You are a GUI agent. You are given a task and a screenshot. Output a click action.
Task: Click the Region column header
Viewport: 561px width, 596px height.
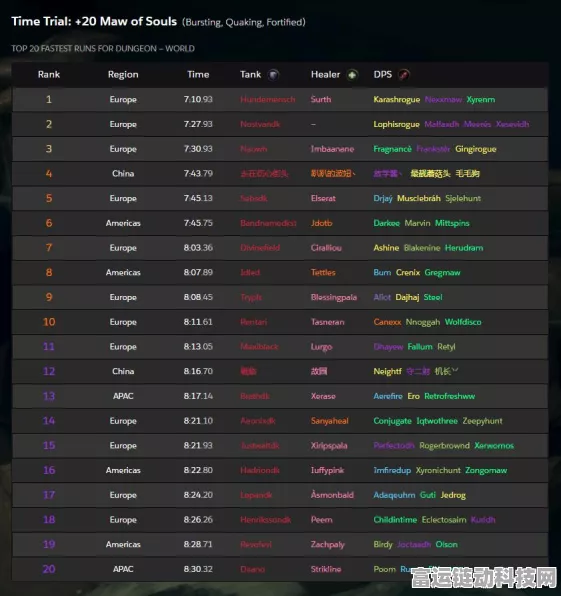[123, 74]
